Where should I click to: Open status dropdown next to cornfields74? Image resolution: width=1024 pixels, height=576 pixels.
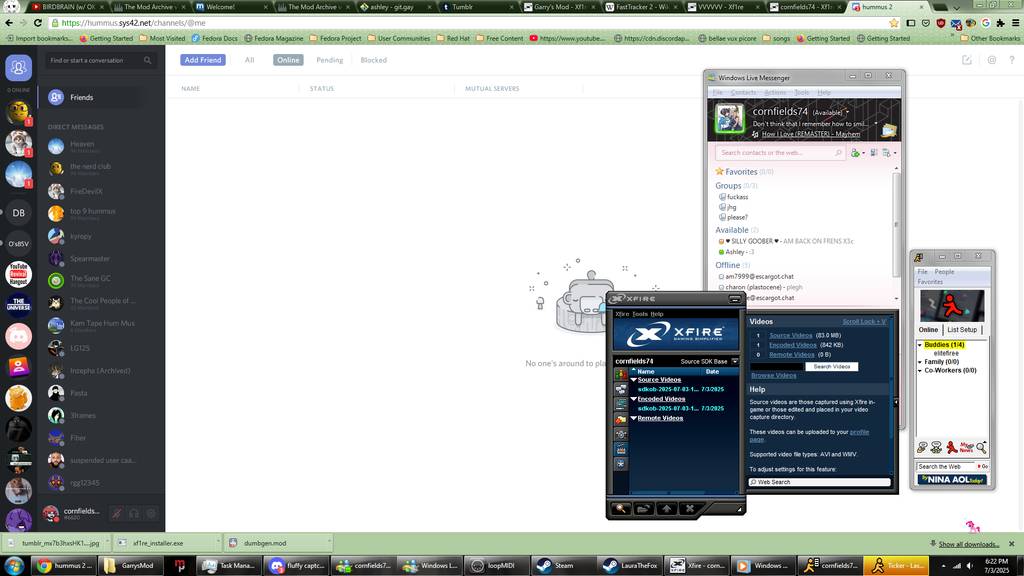848,112
